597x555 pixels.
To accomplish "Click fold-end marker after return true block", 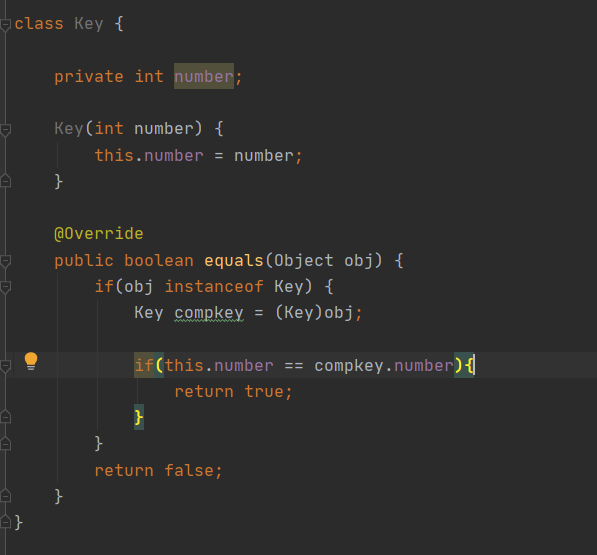I will coord(5,416).
